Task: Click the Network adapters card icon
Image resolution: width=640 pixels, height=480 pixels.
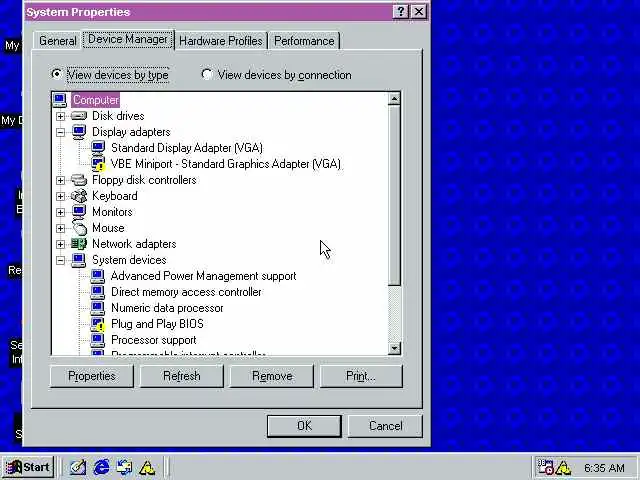Action: point(79,244)
